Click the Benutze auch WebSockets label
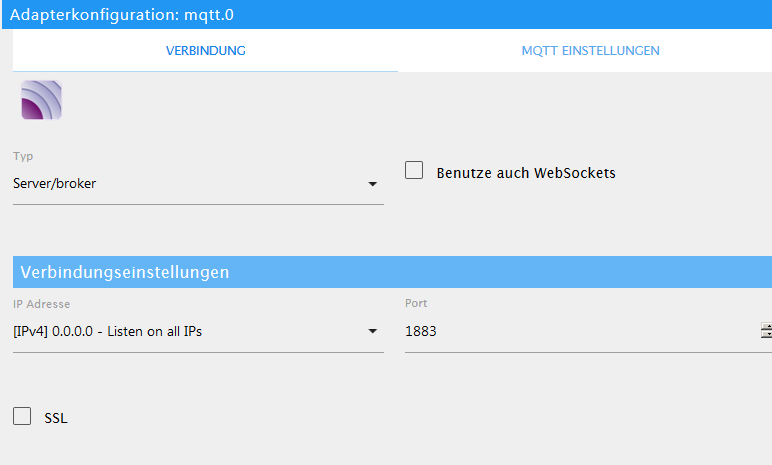 [526, 173]
